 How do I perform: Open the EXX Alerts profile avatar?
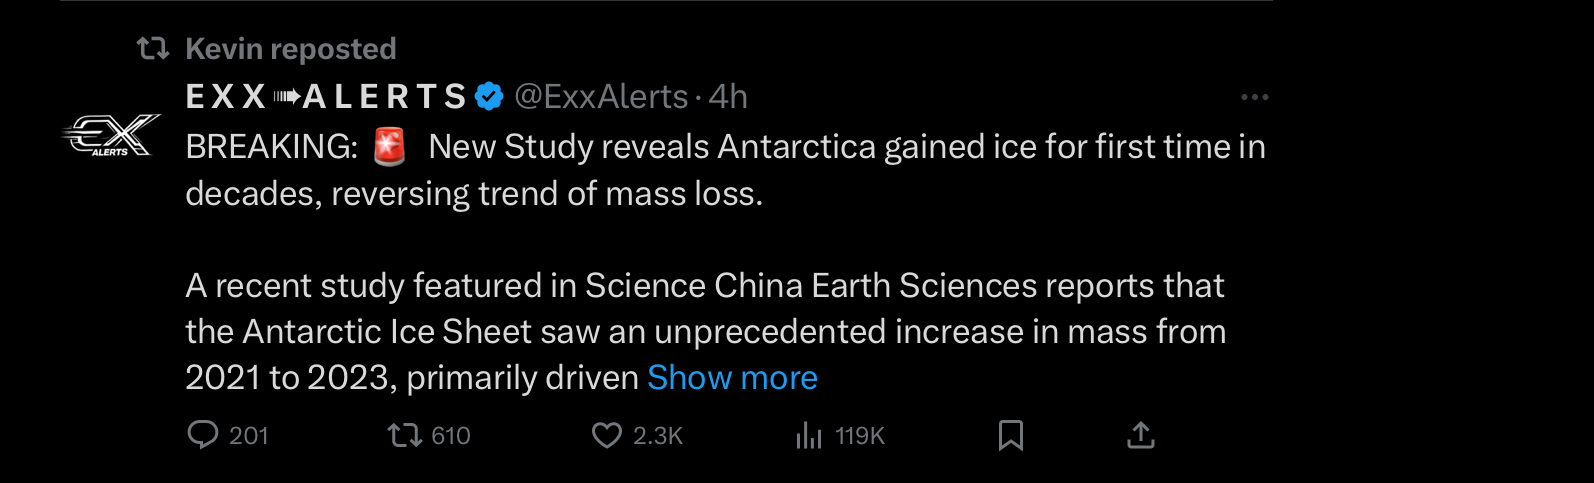tap(110, 135)
